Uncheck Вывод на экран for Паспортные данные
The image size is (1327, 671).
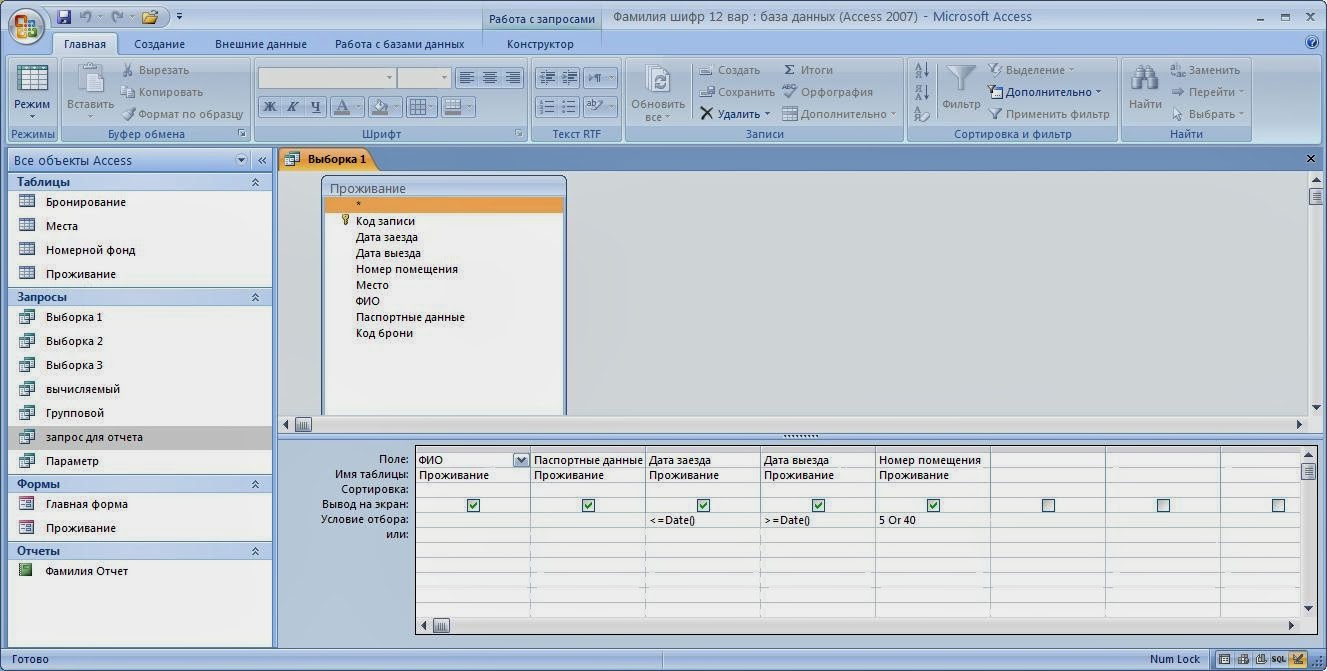click(x=588, y=505)
